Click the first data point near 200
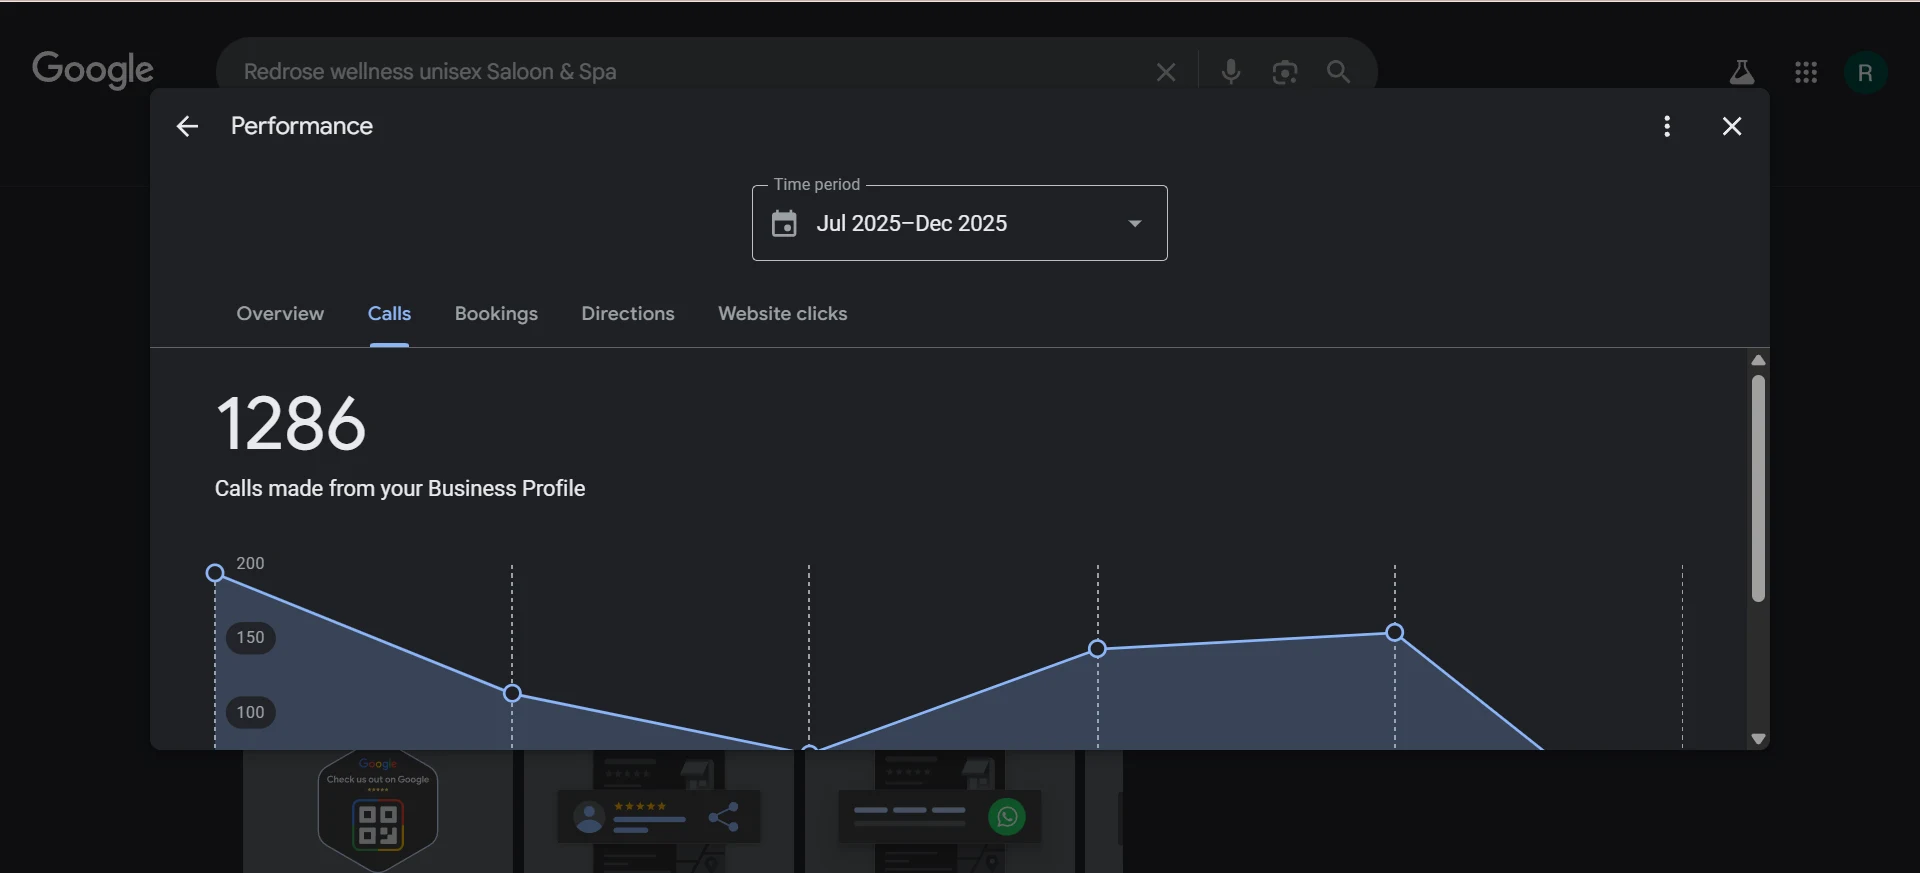The width and height of the screenshot is (1920, 873). click(x=215, y=573)
